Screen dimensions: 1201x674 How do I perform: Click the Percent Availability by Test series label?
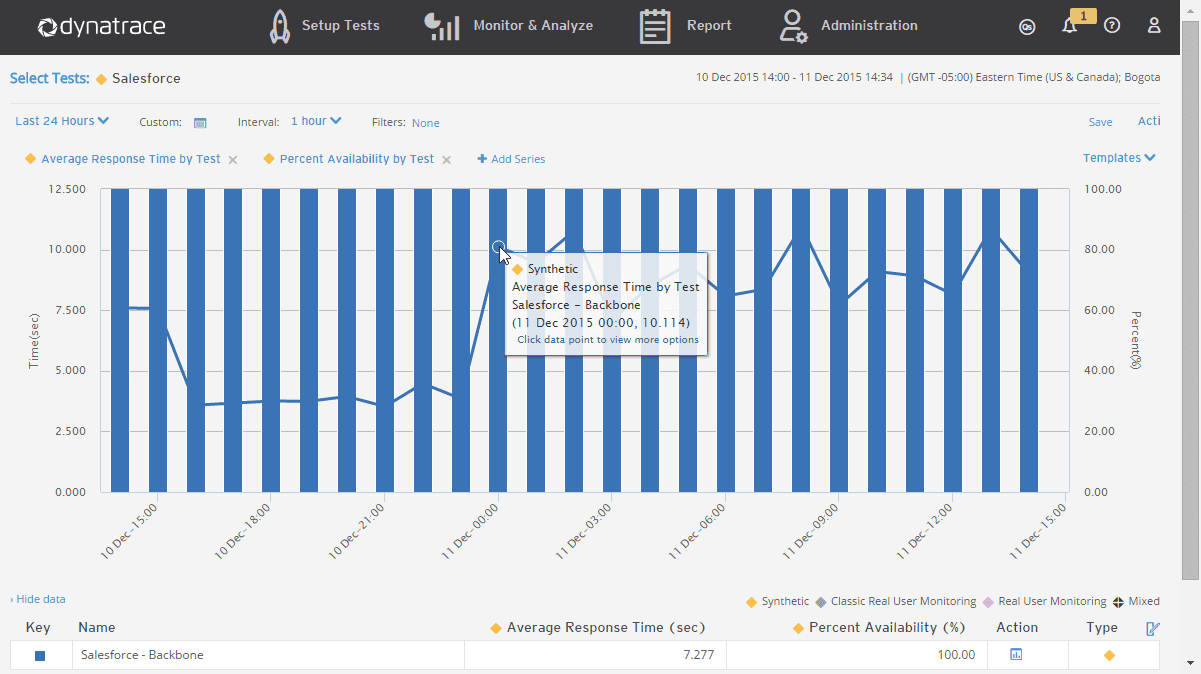357,159
